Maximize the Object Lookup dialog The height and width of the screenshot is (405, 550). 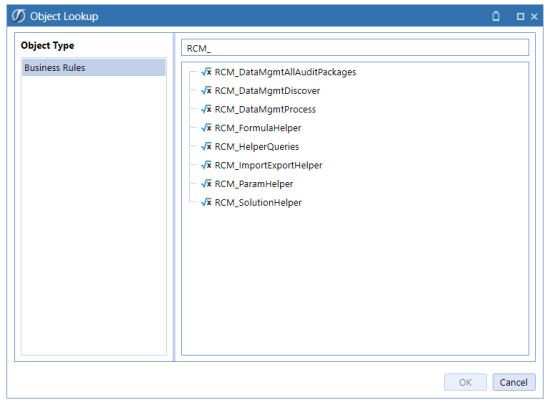pos(520,16)
